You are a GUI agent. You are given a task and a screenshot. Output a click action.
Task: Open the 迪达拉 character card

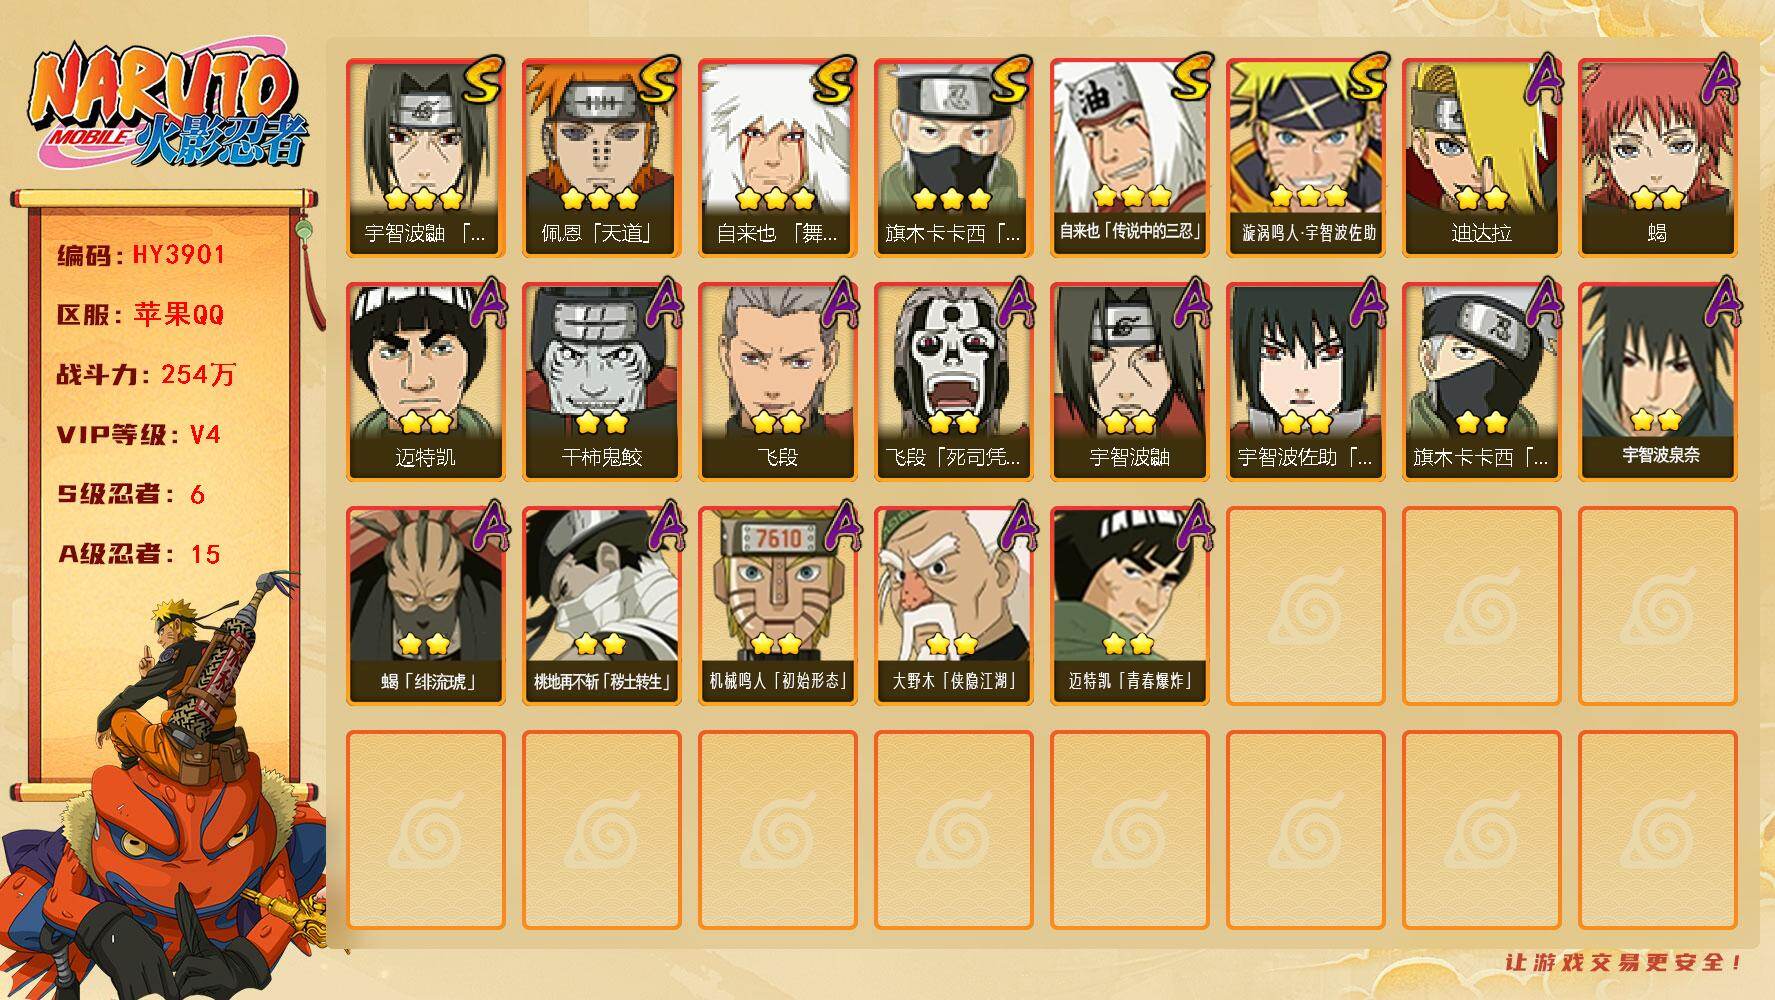point(1481,158)
